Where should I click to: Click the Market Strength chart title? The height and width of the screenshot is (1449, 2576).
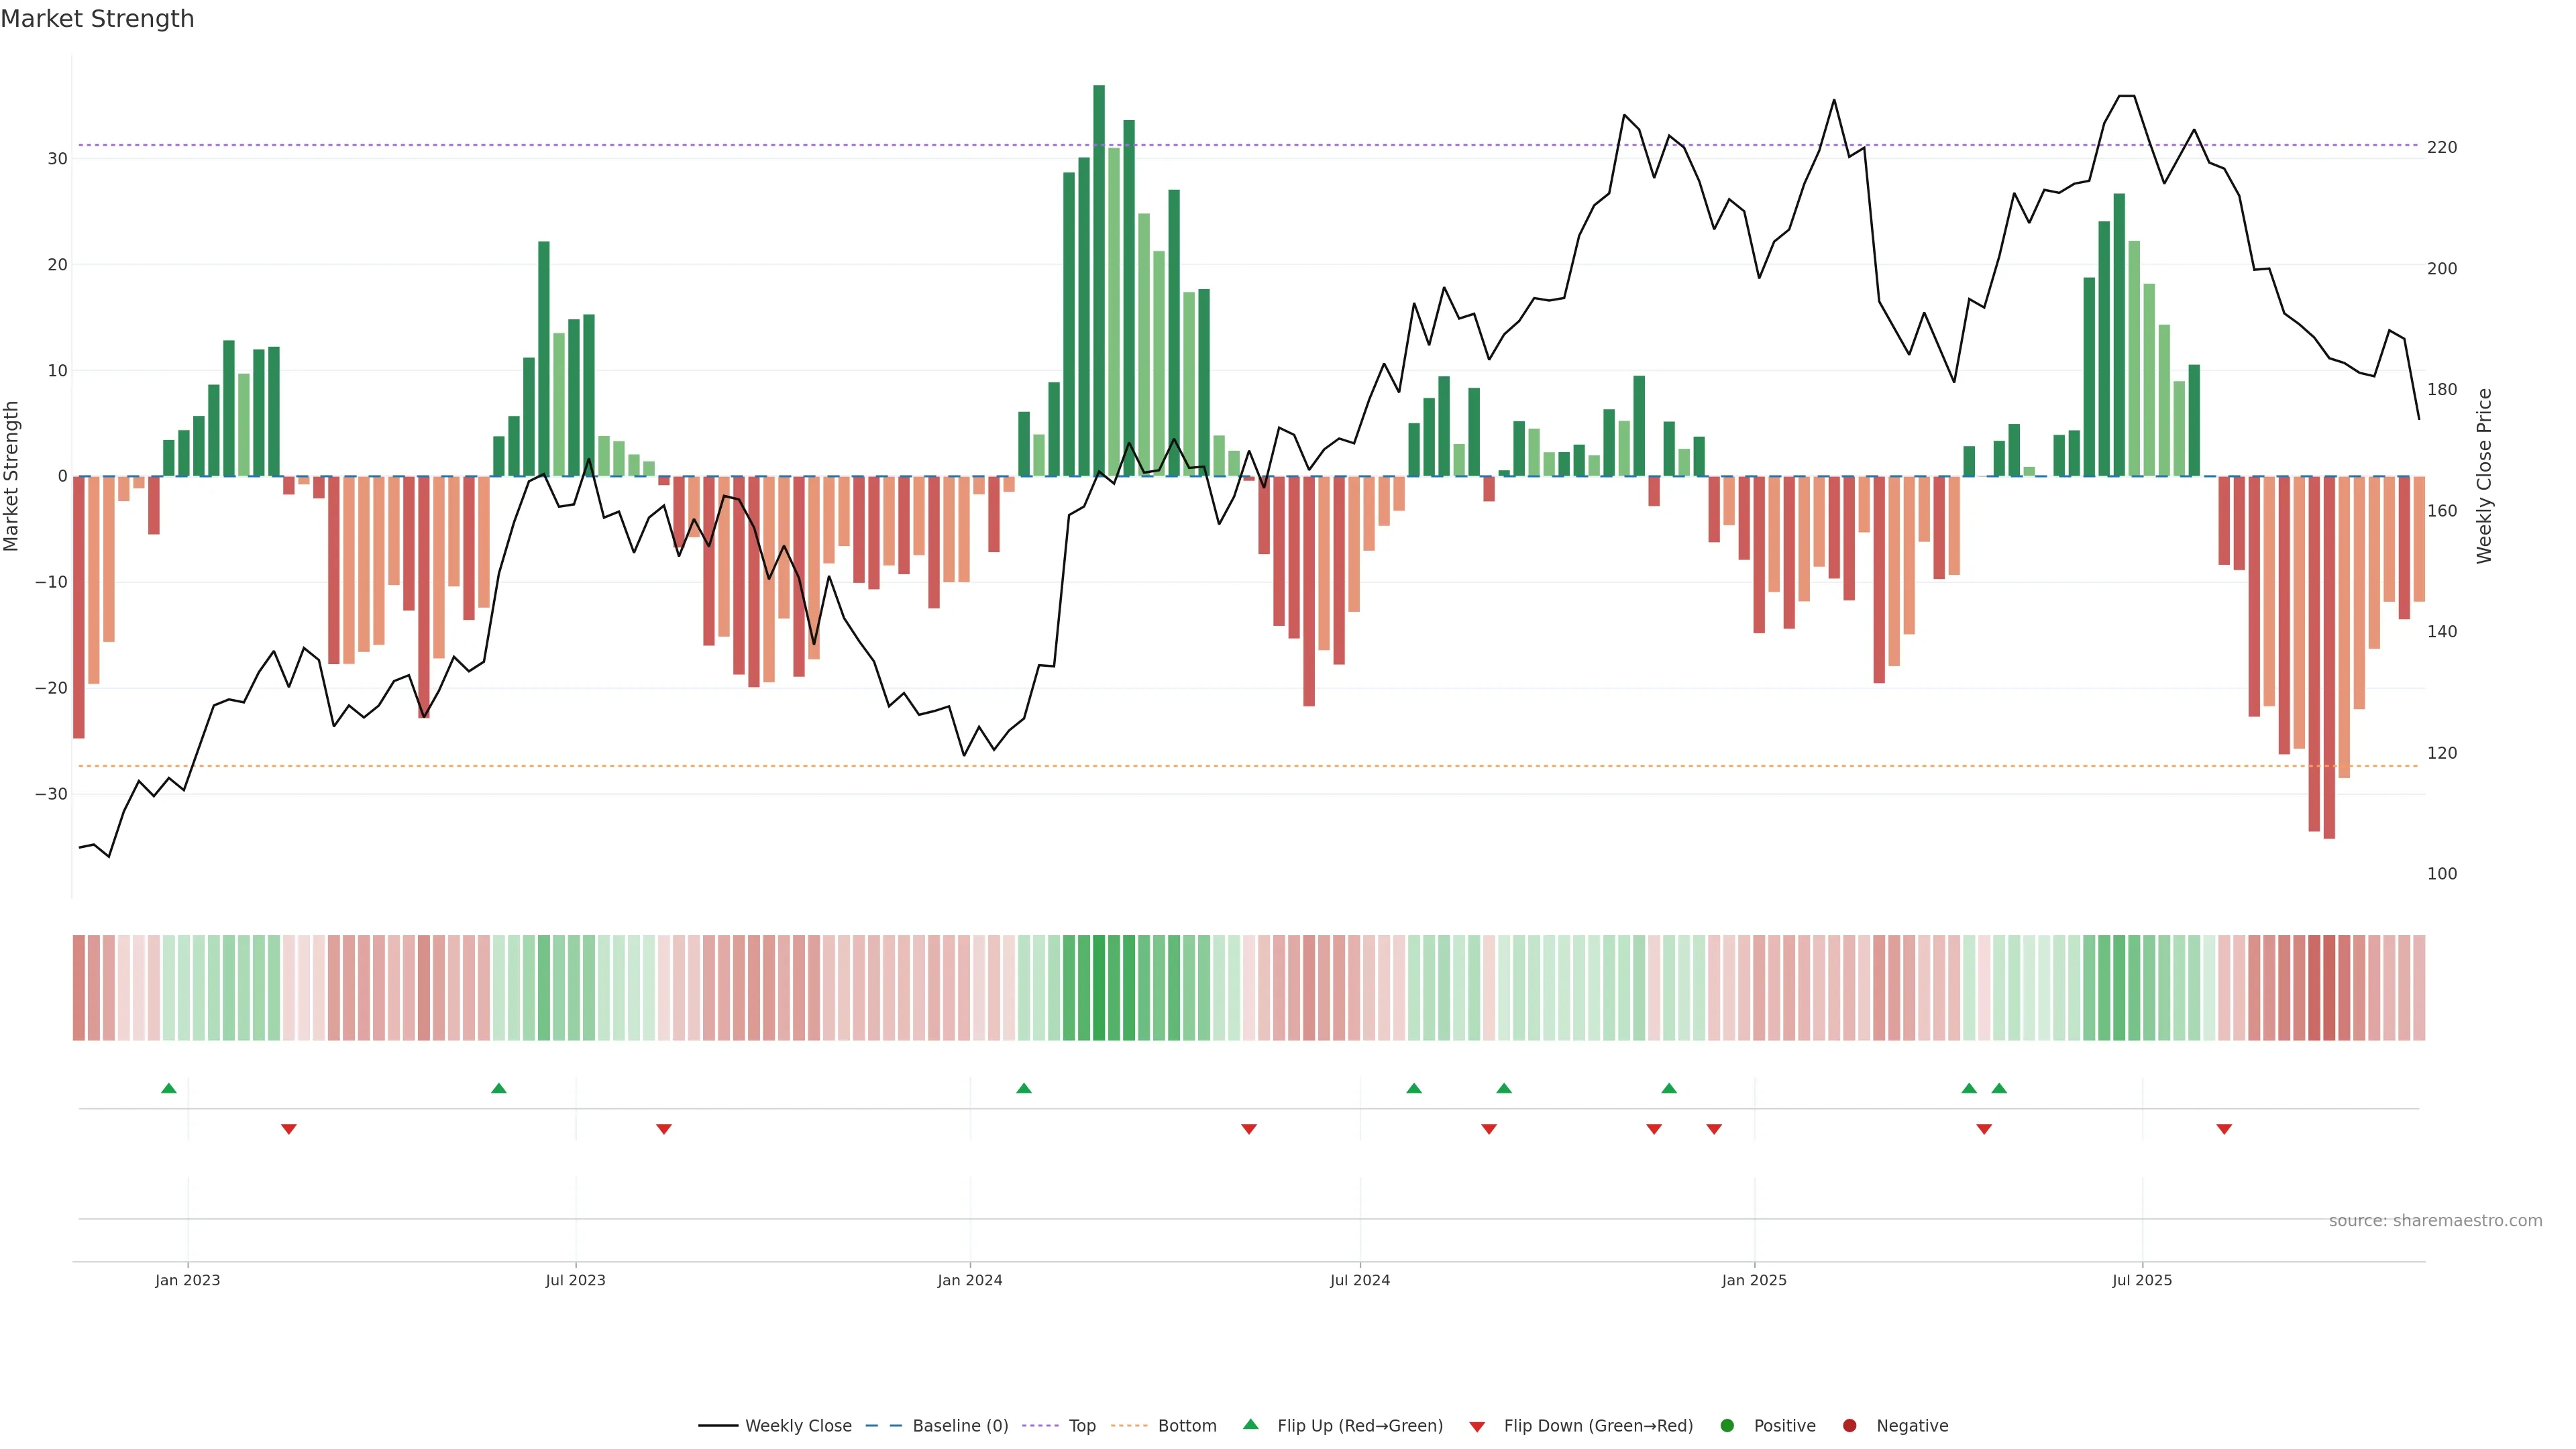[x=97, y=18]
